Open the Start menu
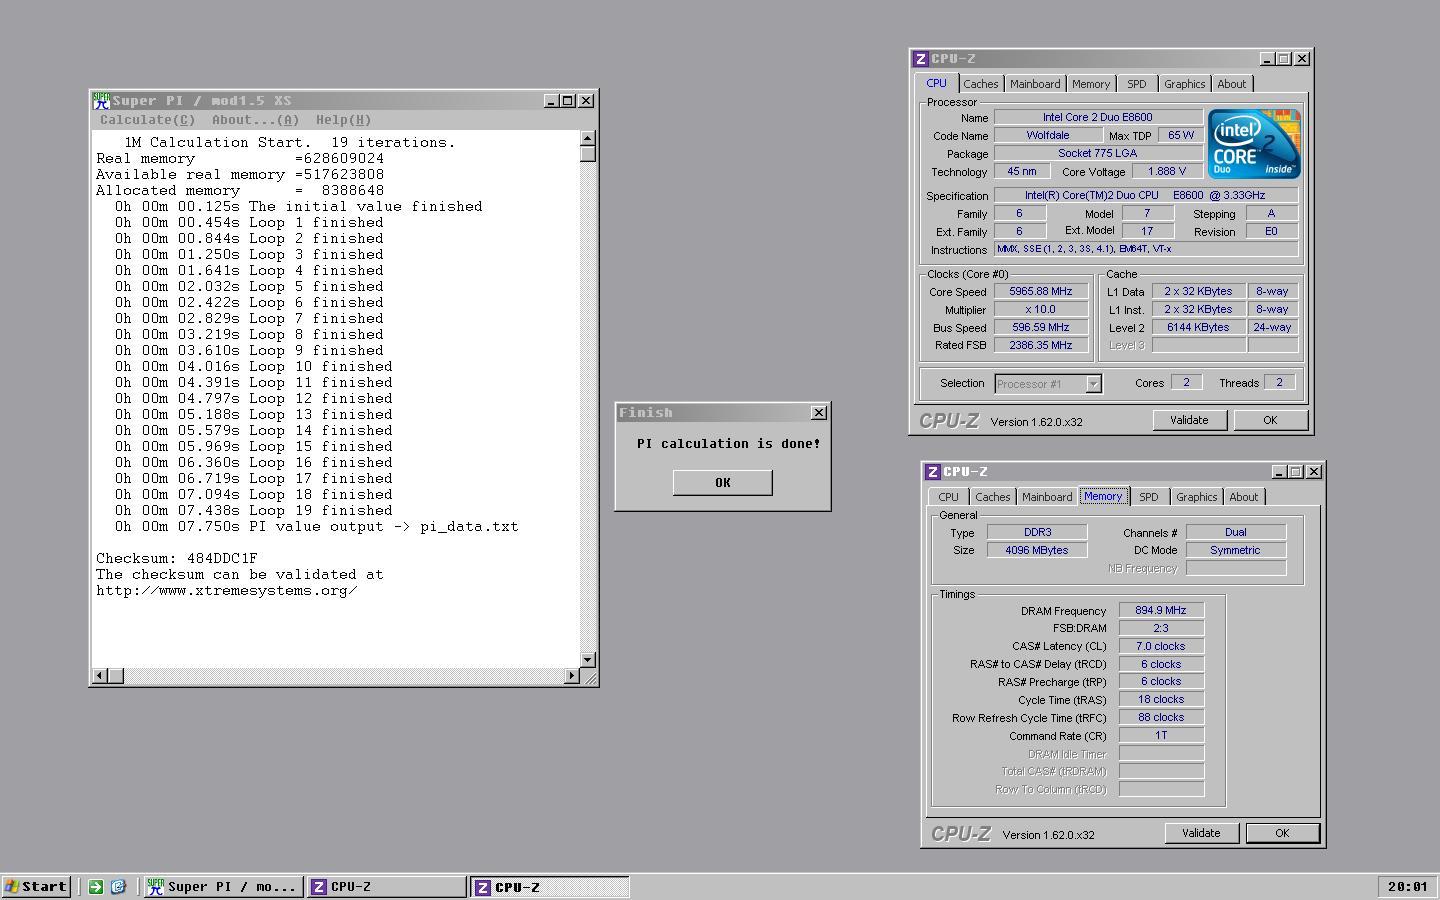 37,886
